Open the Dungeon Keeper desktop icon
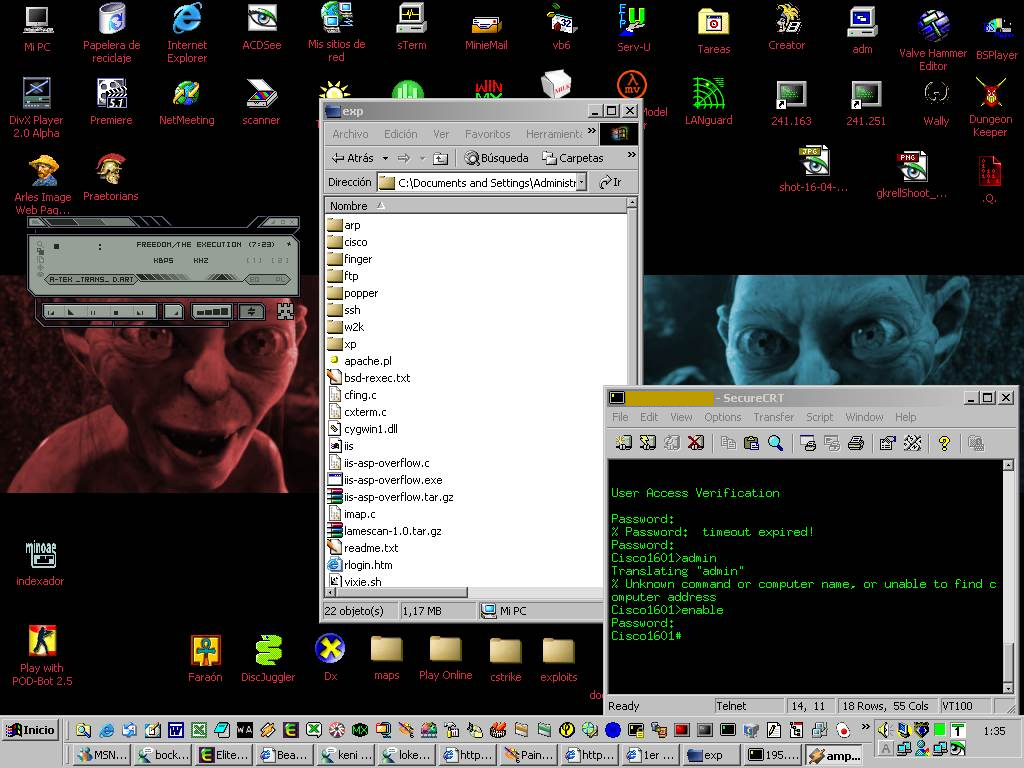The width and height of the screenshot is (1024, 768). click(990, 106)
